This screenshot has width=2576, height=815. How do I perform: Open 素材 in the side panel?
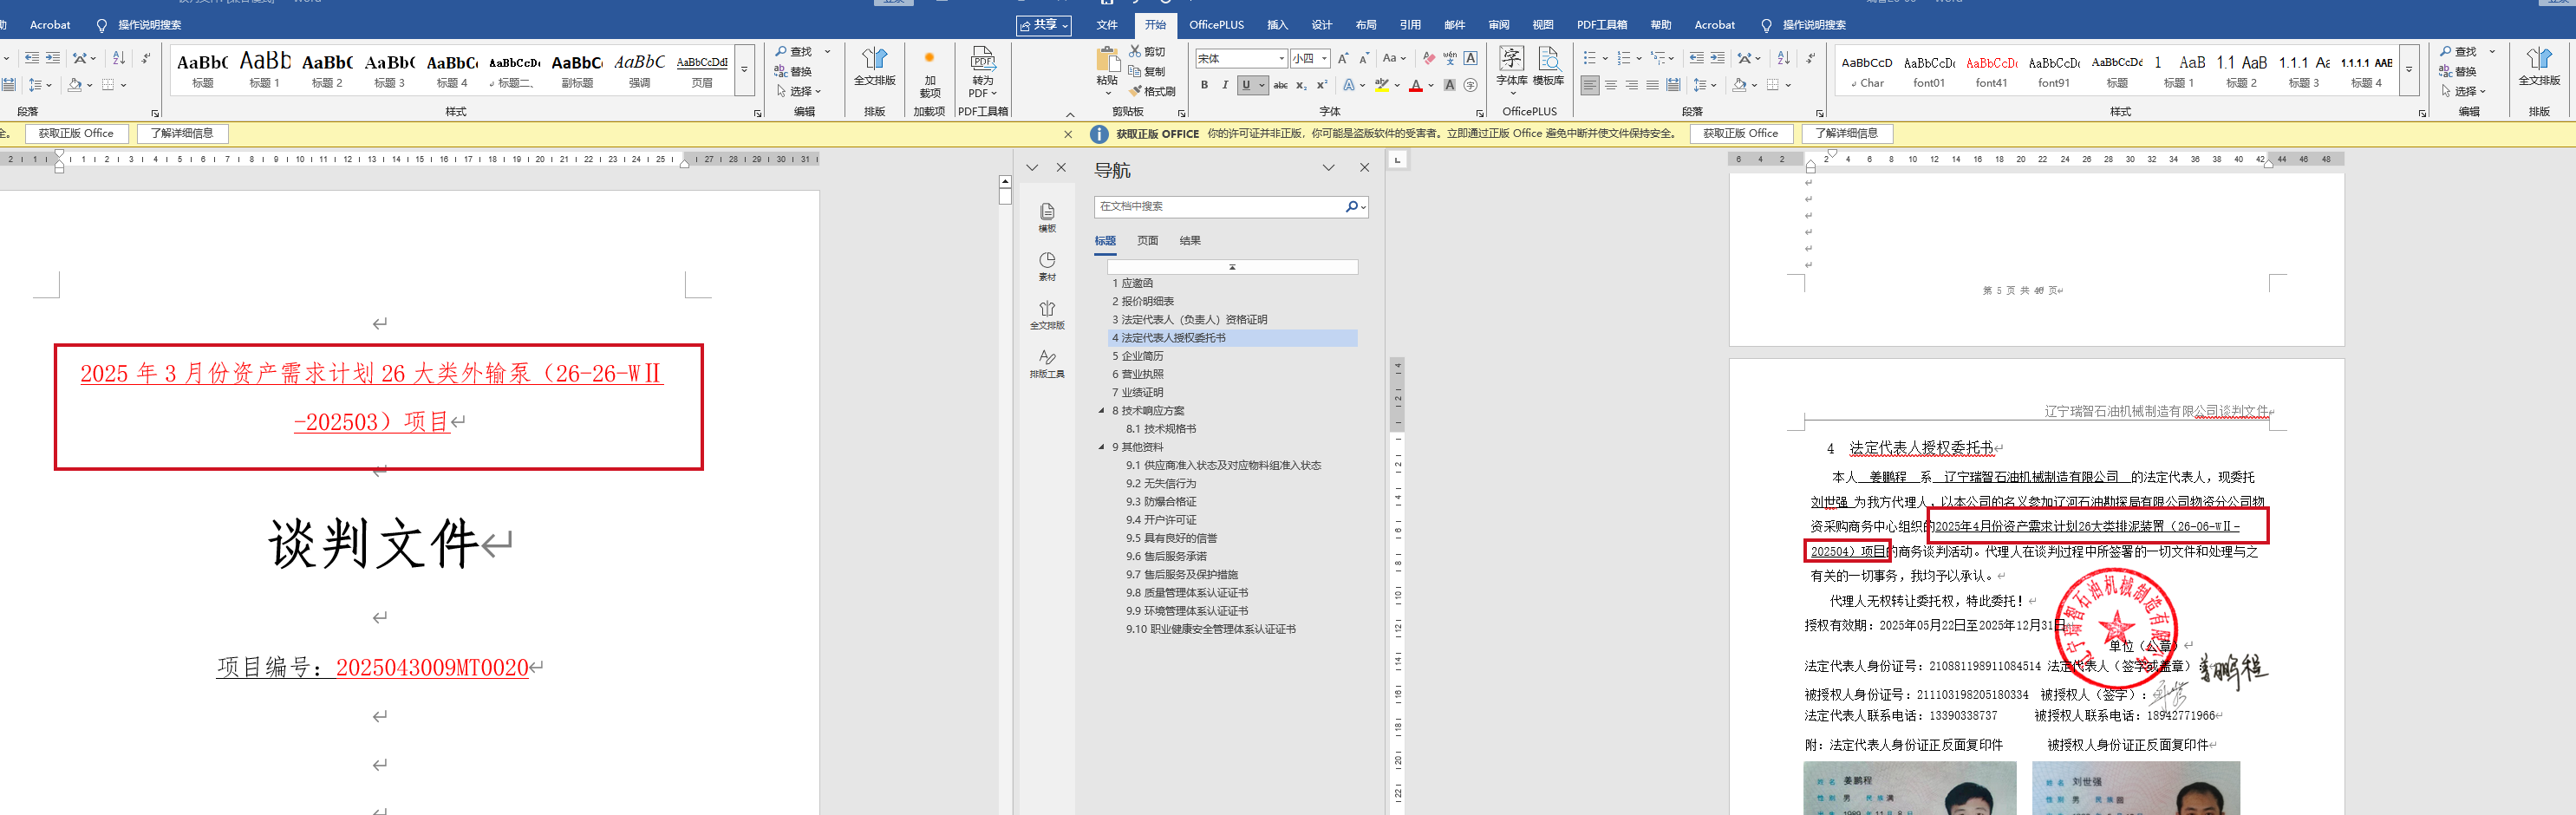point(1047,265)
